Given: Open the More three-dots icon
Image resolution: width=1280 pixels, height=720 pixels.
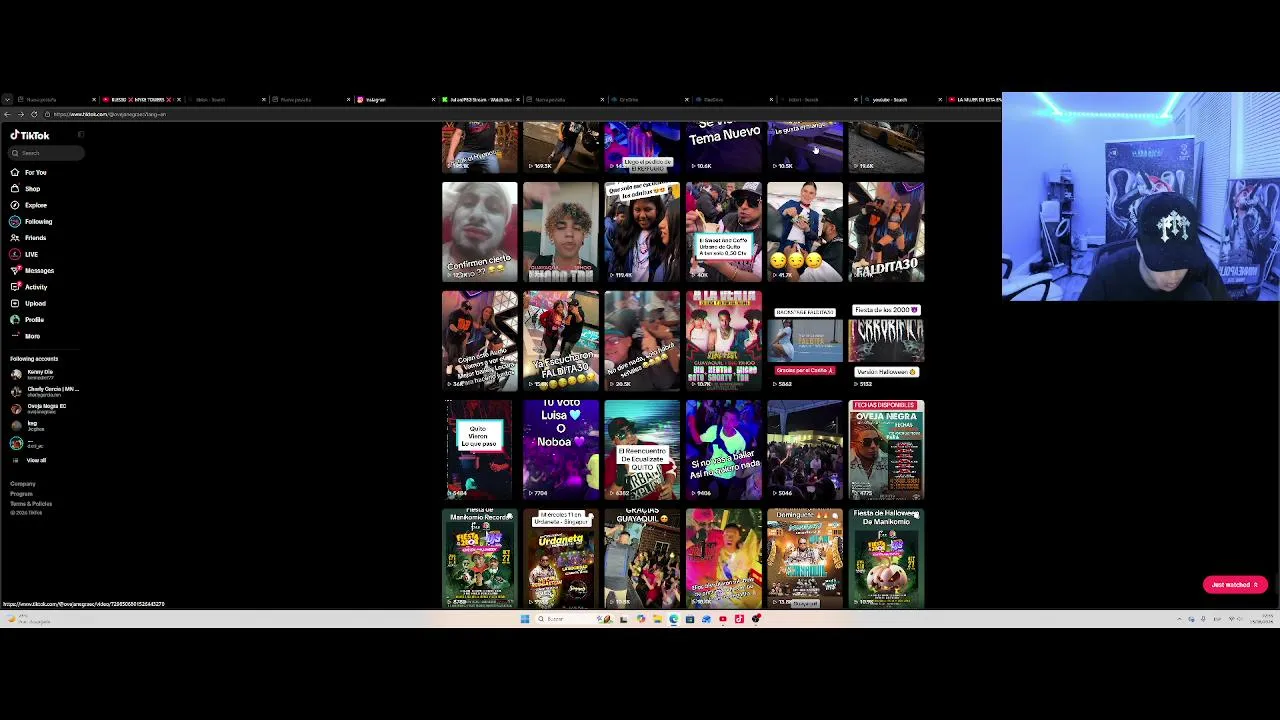Looking at the screenshot, I should point(15,336).
